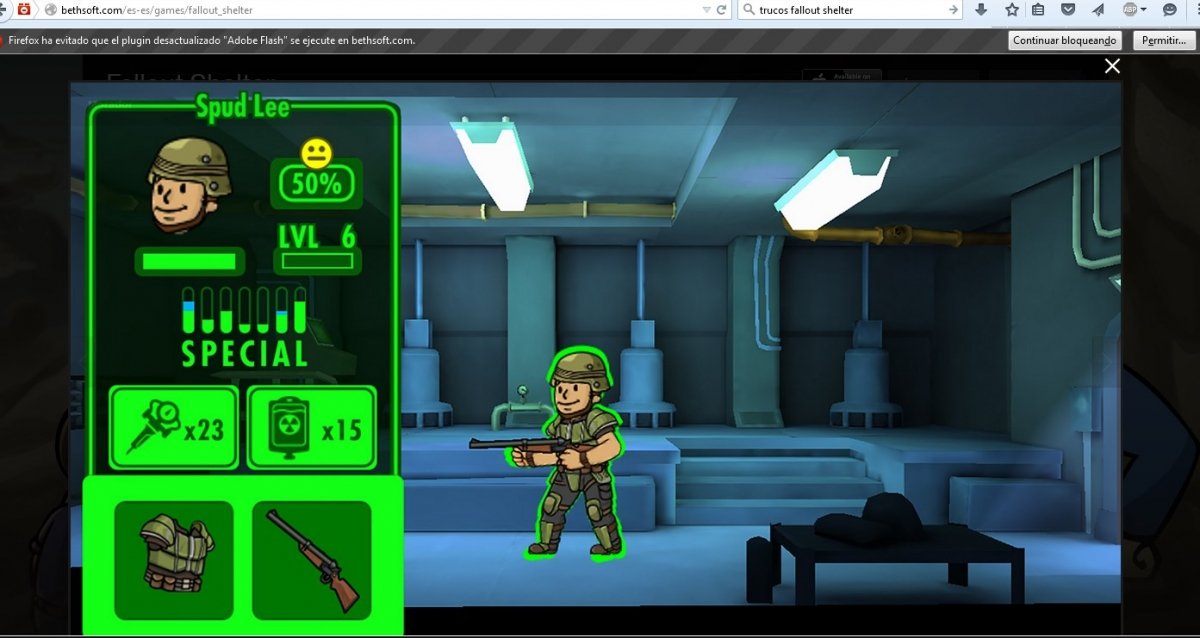The height and width of the screenshot is (638, 1200).
Task: Bookmark this page with star icon
Action: [x=1012, y=10]
